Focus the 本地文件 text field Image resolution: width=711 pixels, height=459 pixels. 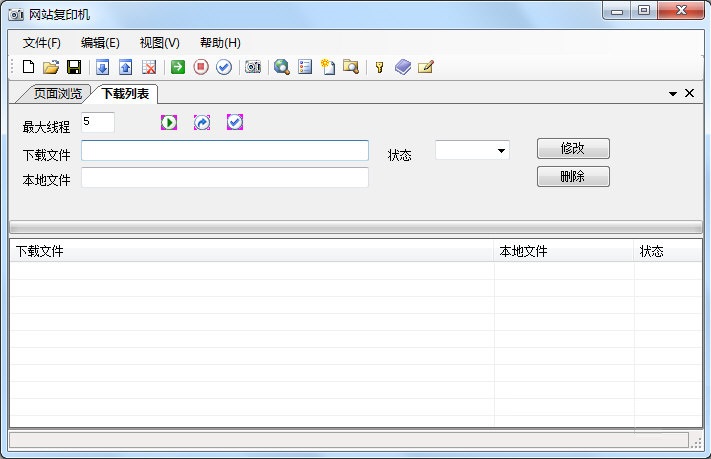click(225, 177)
